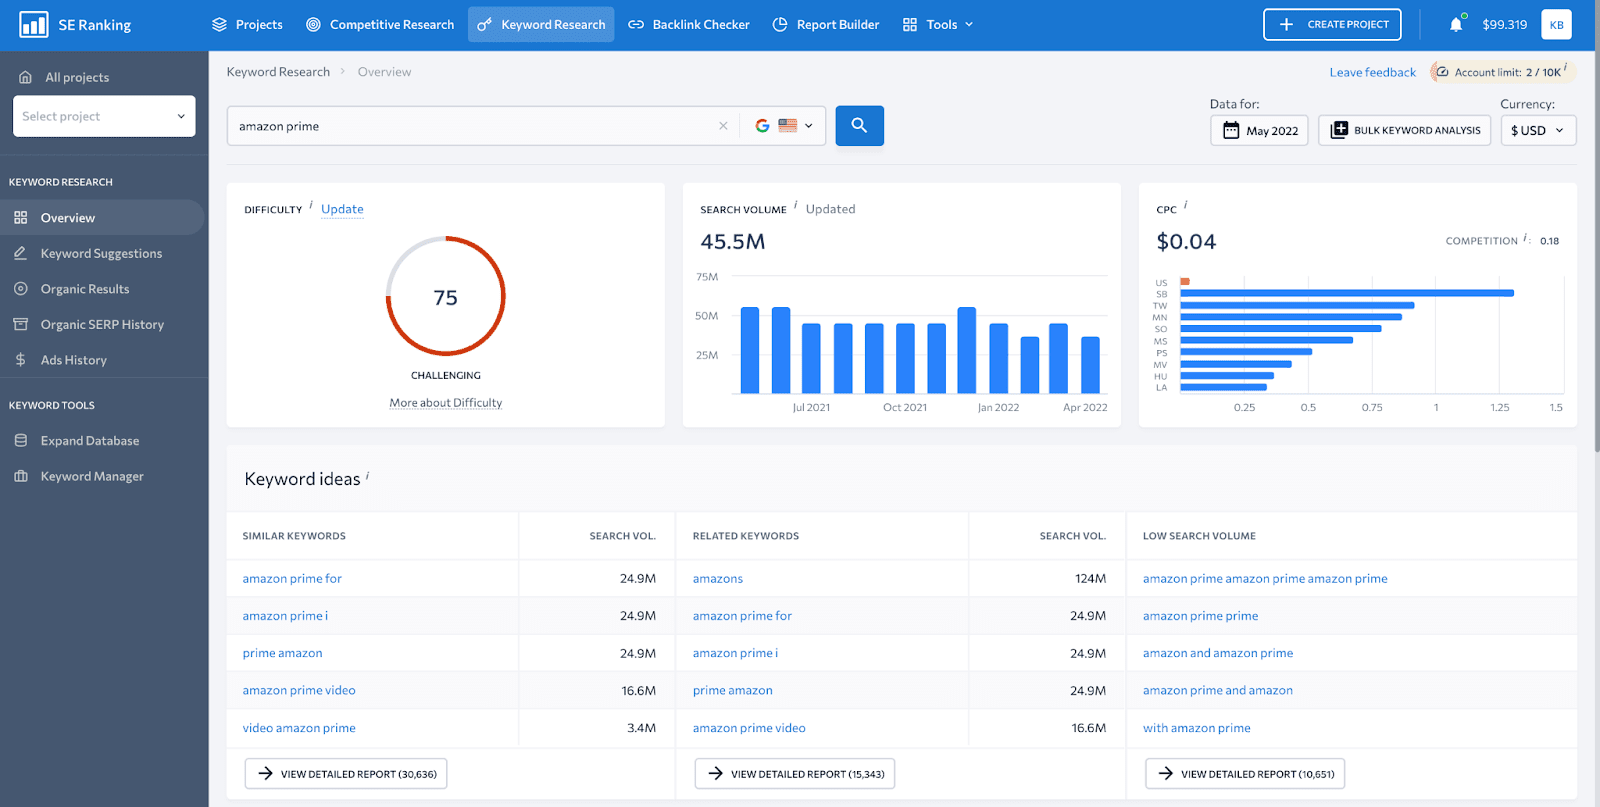Screen dimensions: 1600x807
Task: Click the Expand Database icon
Action: click(21, 440)
